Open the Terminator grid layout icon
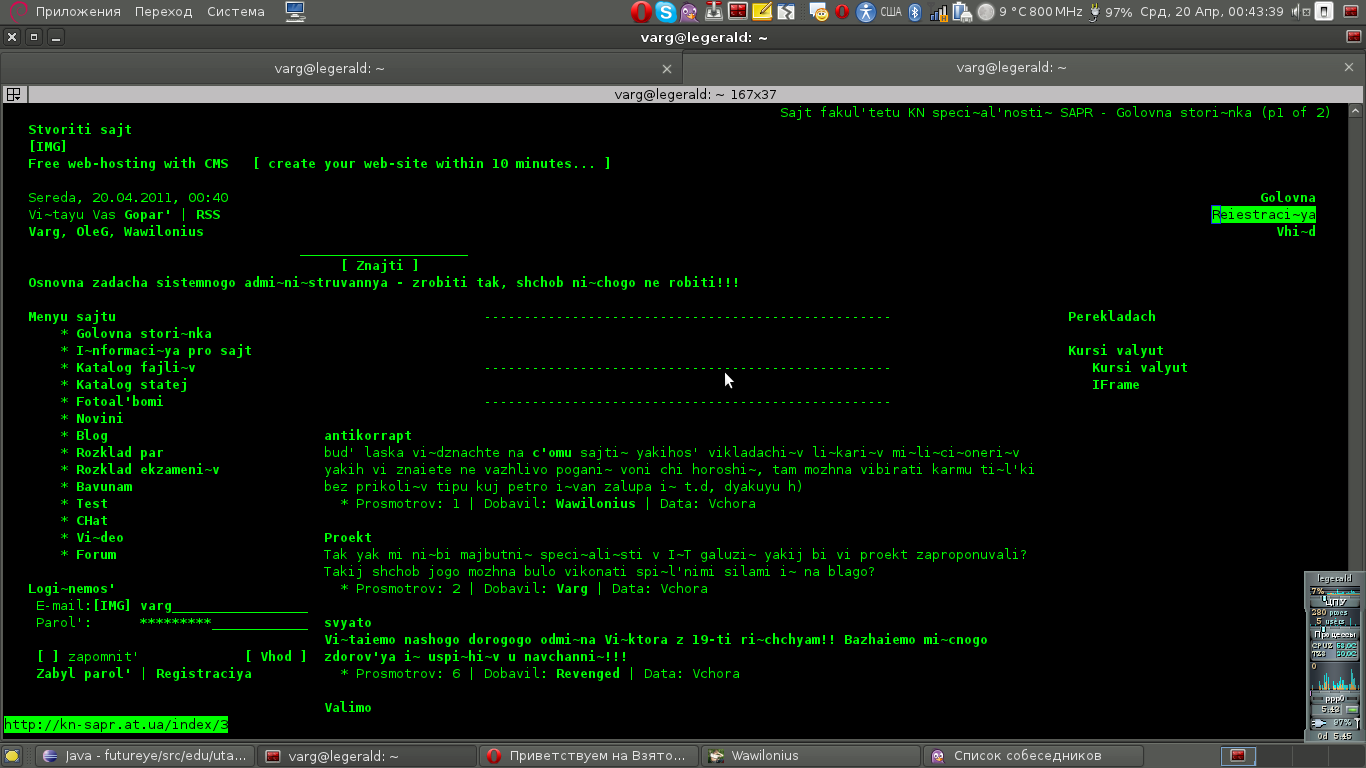The width and height of the screenshot is (1366, 768). tap(14, 94)
